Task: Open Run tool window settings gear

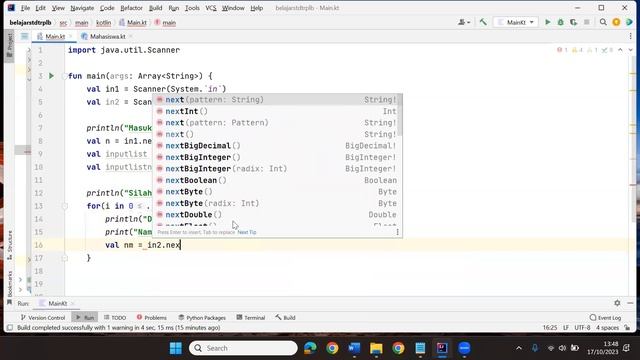Action: coord(617,303)
